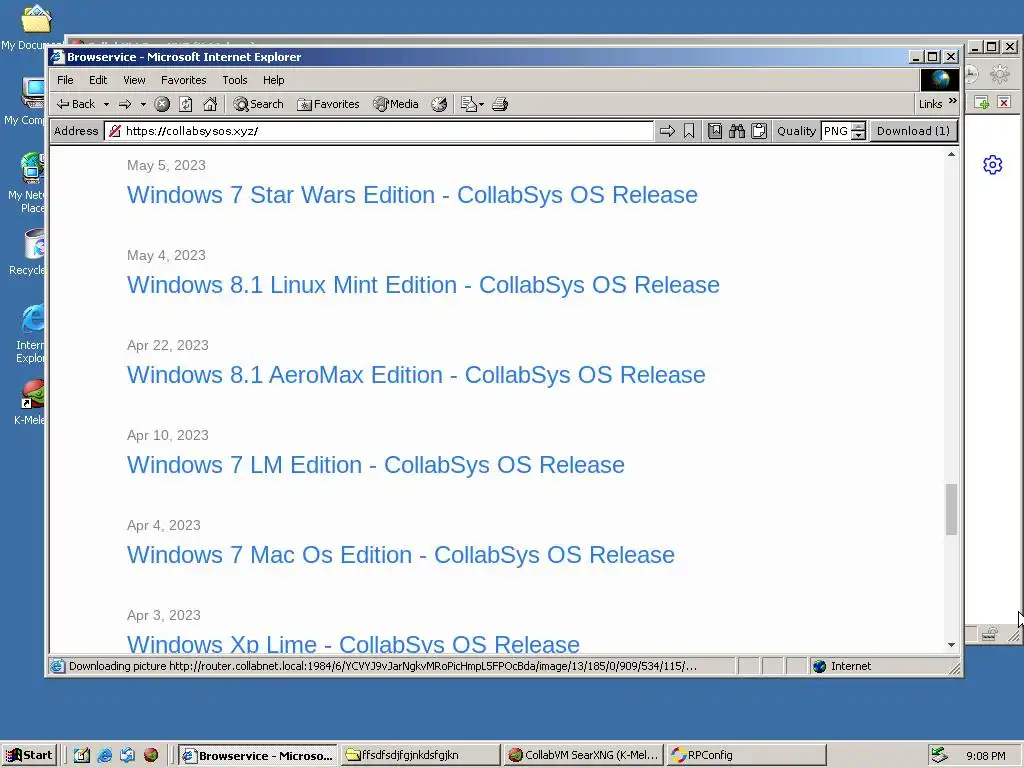Decrease Quality with the down stepper arrow
The width and height of the screenshot is (1024, 768).
859,136
